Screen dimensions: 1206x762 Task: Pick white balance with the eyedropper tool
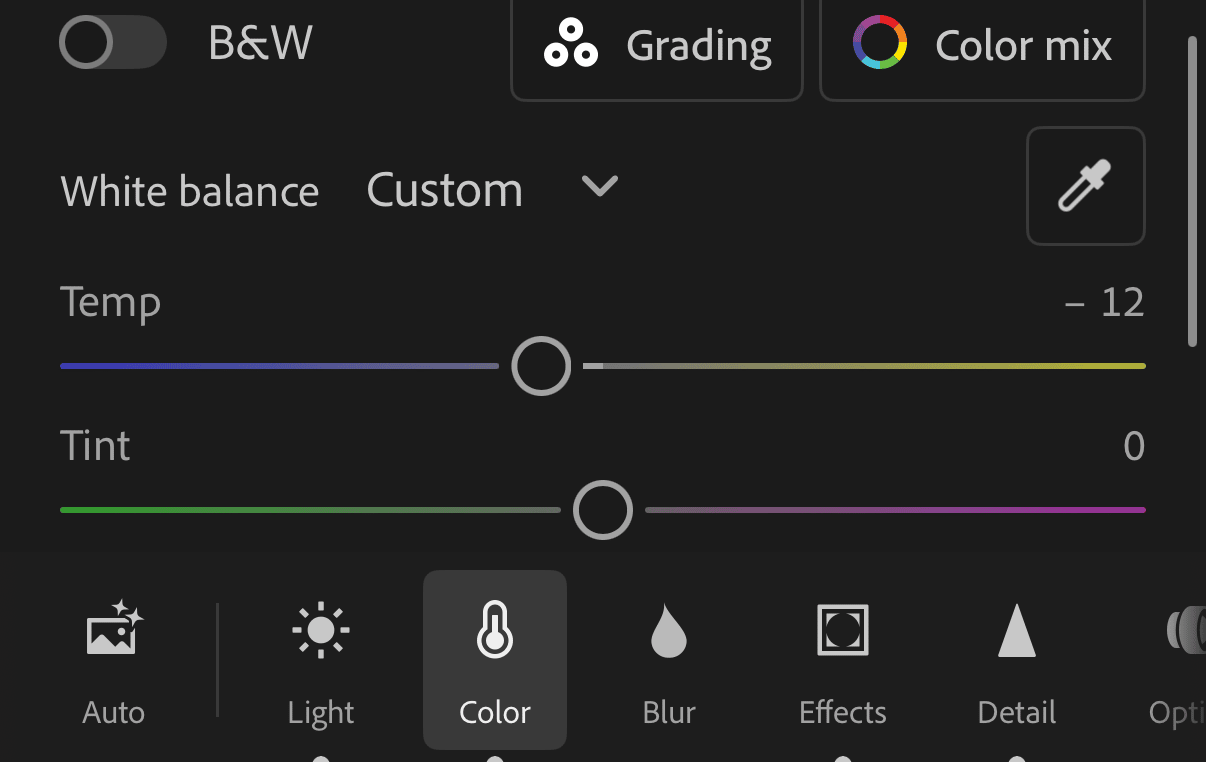[x=1085, y=186]
